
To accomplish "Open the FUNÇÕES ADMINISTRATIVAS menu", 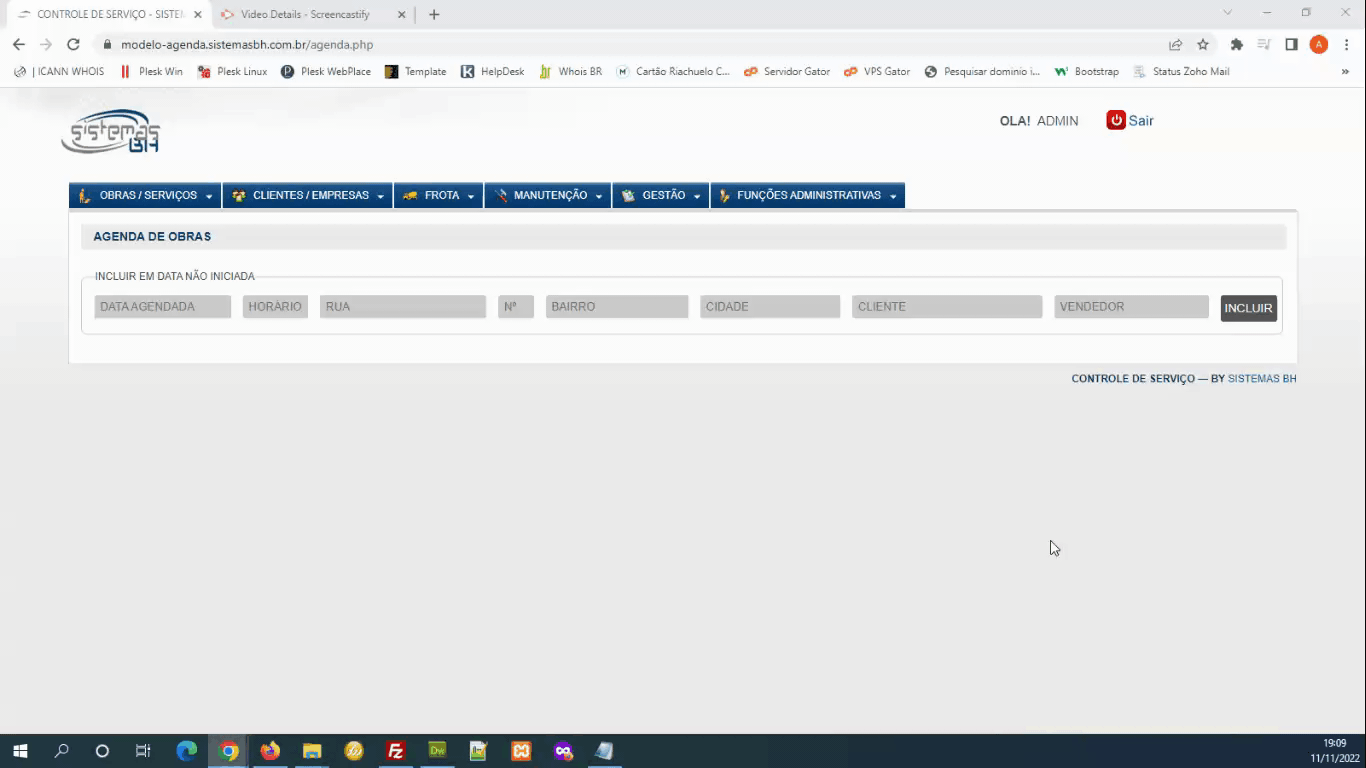I will pyautogui.click(x=807, y=196).
